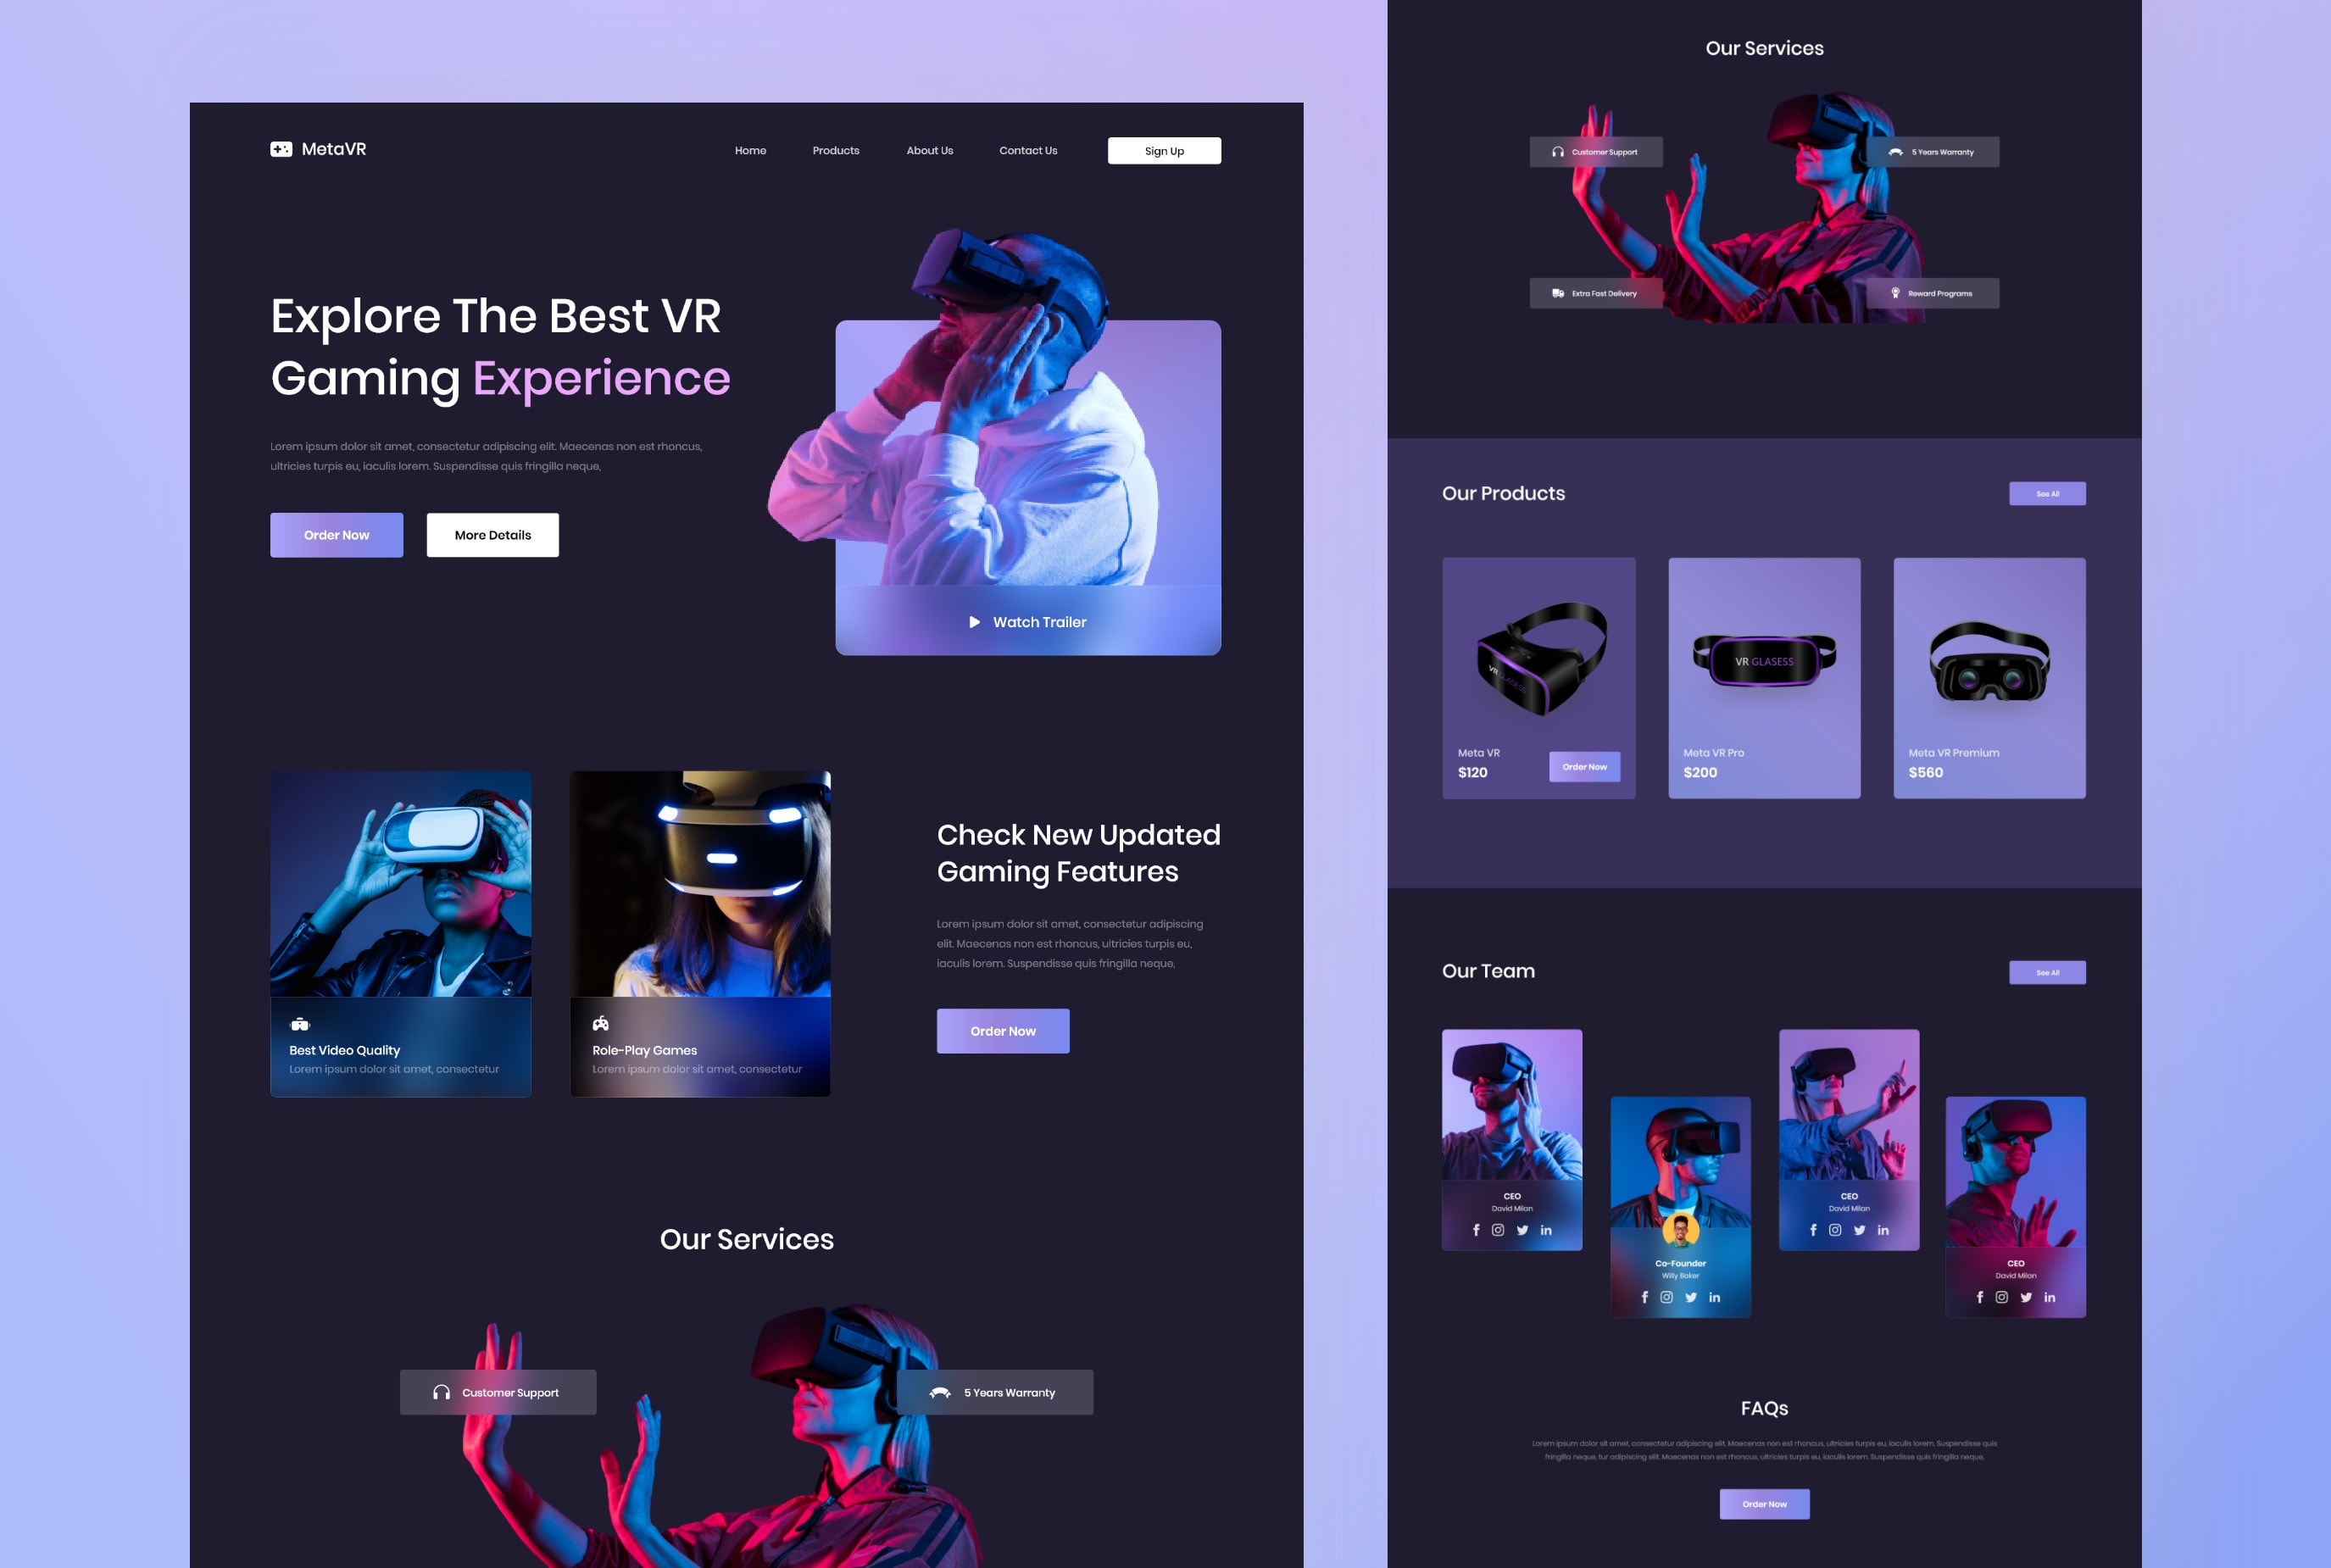Select the Products menu item
This screenshot has height=1568, width=2331.
835,149
